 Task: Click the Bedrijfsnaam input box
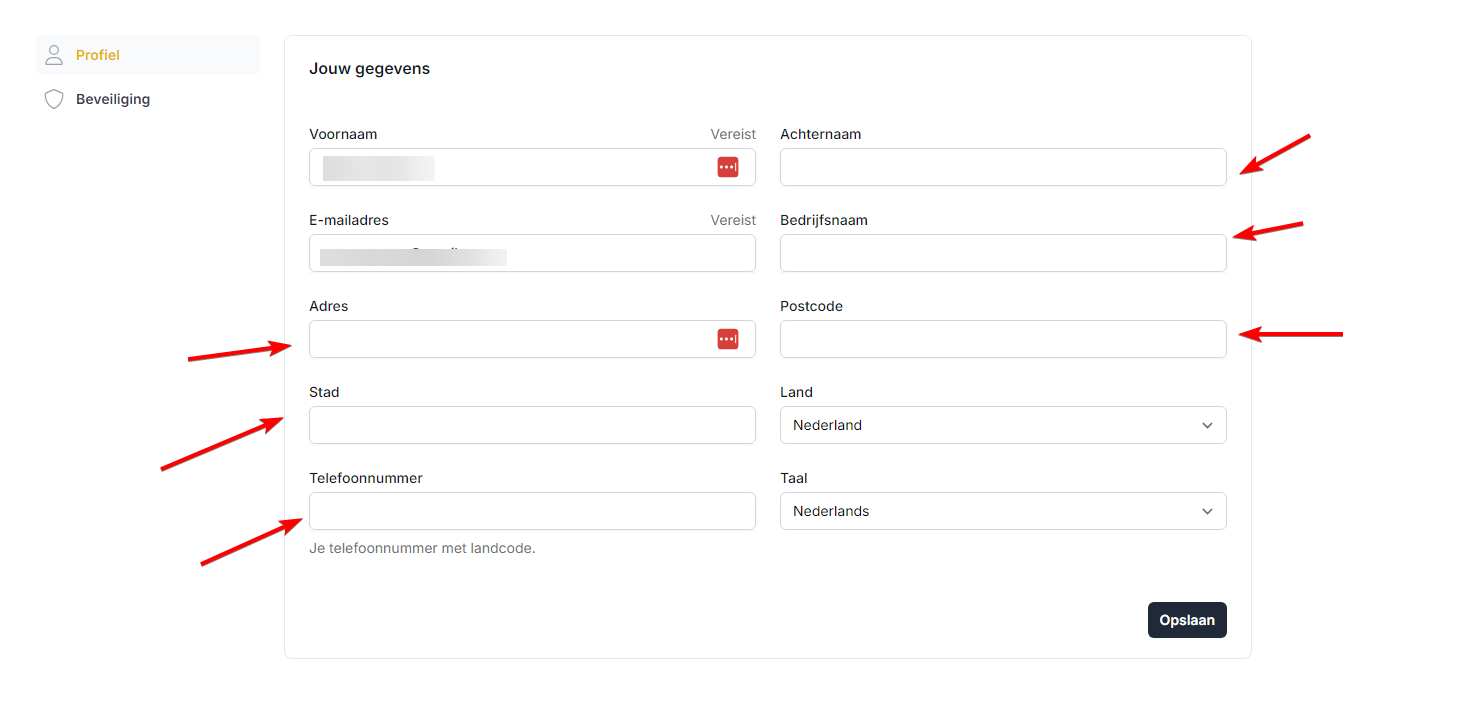1002,253
